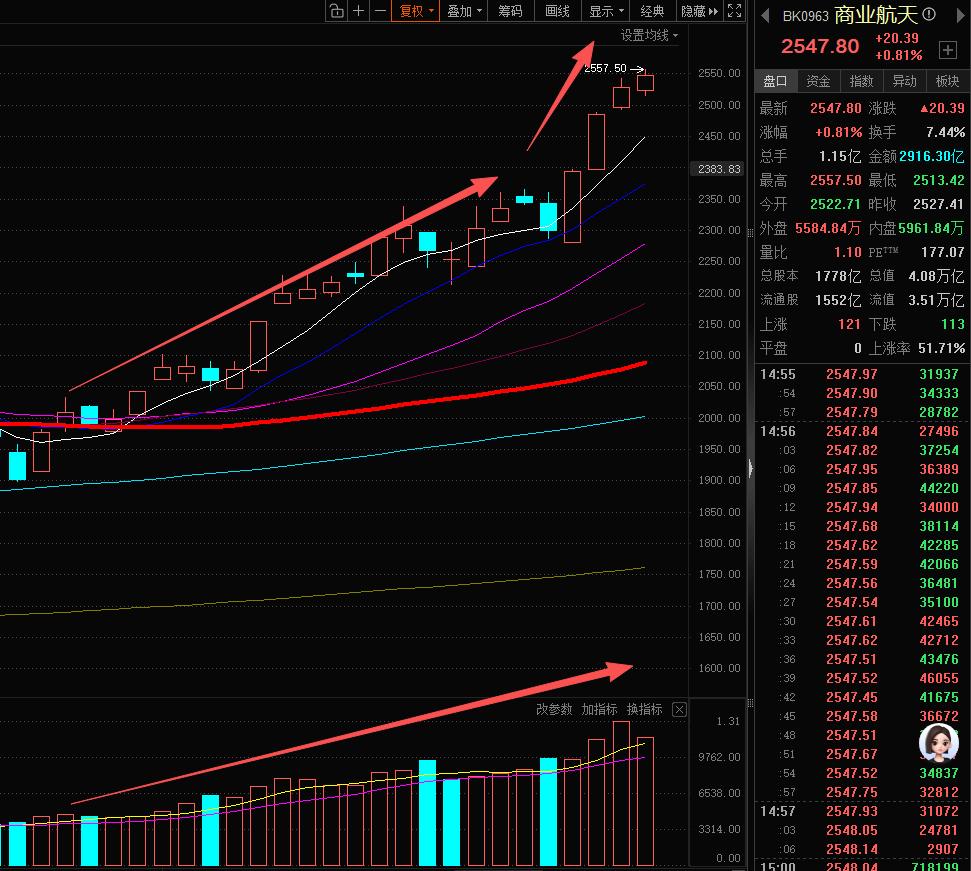Activate the 画线 drawing tool
This screenshot has height=871, width=971.
point(557,11)
